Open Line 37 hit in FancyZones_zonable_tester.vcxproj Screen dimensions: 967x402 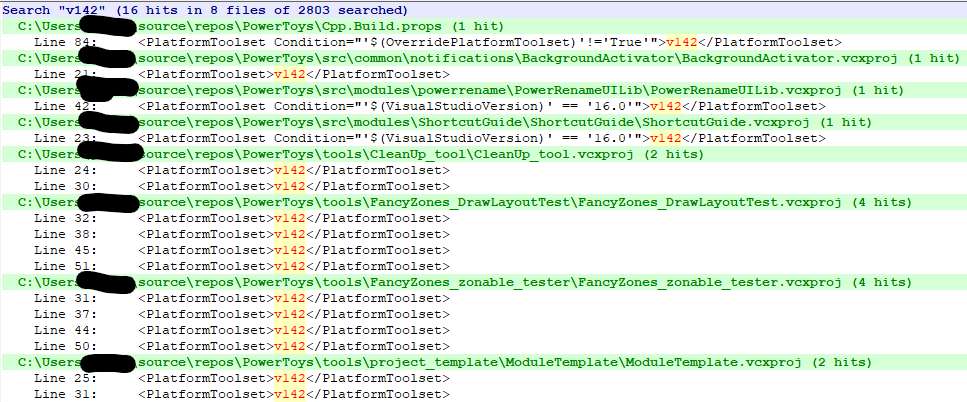point(484,314)
